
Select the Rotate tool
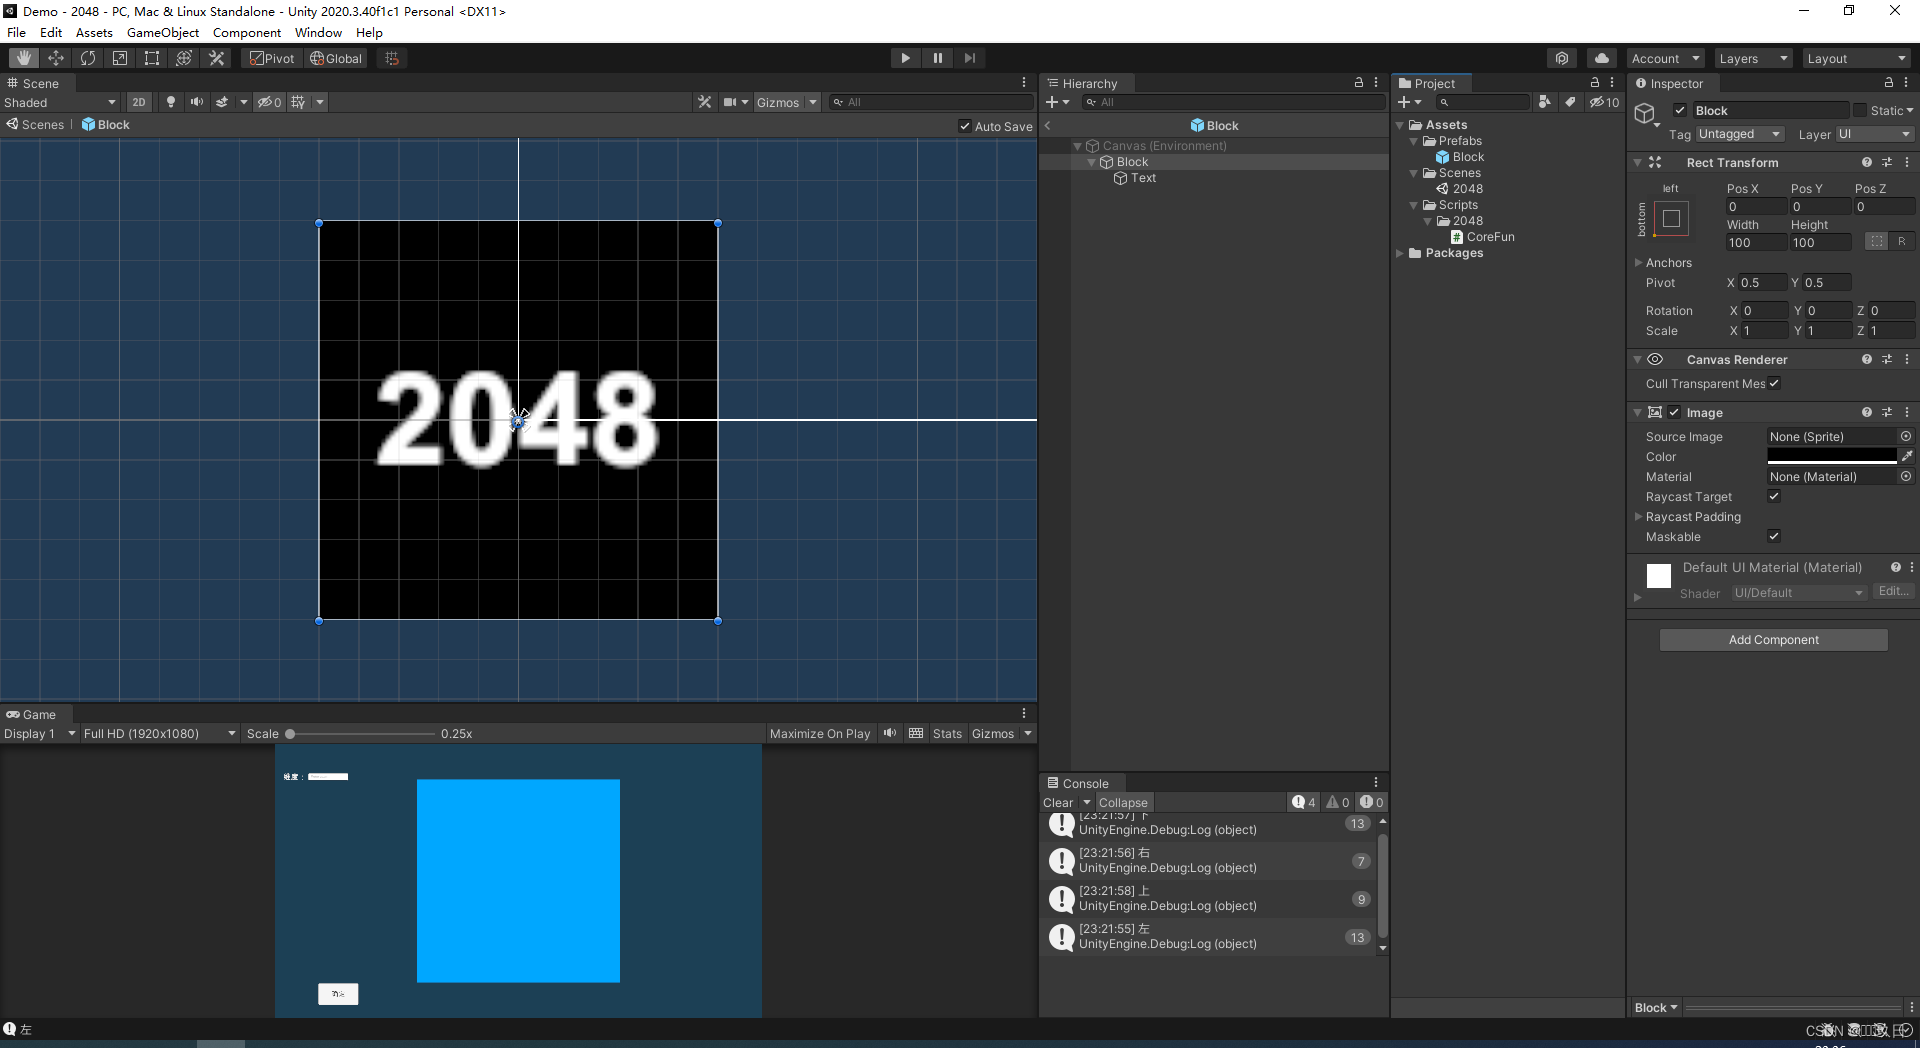(x=88, y=57)
